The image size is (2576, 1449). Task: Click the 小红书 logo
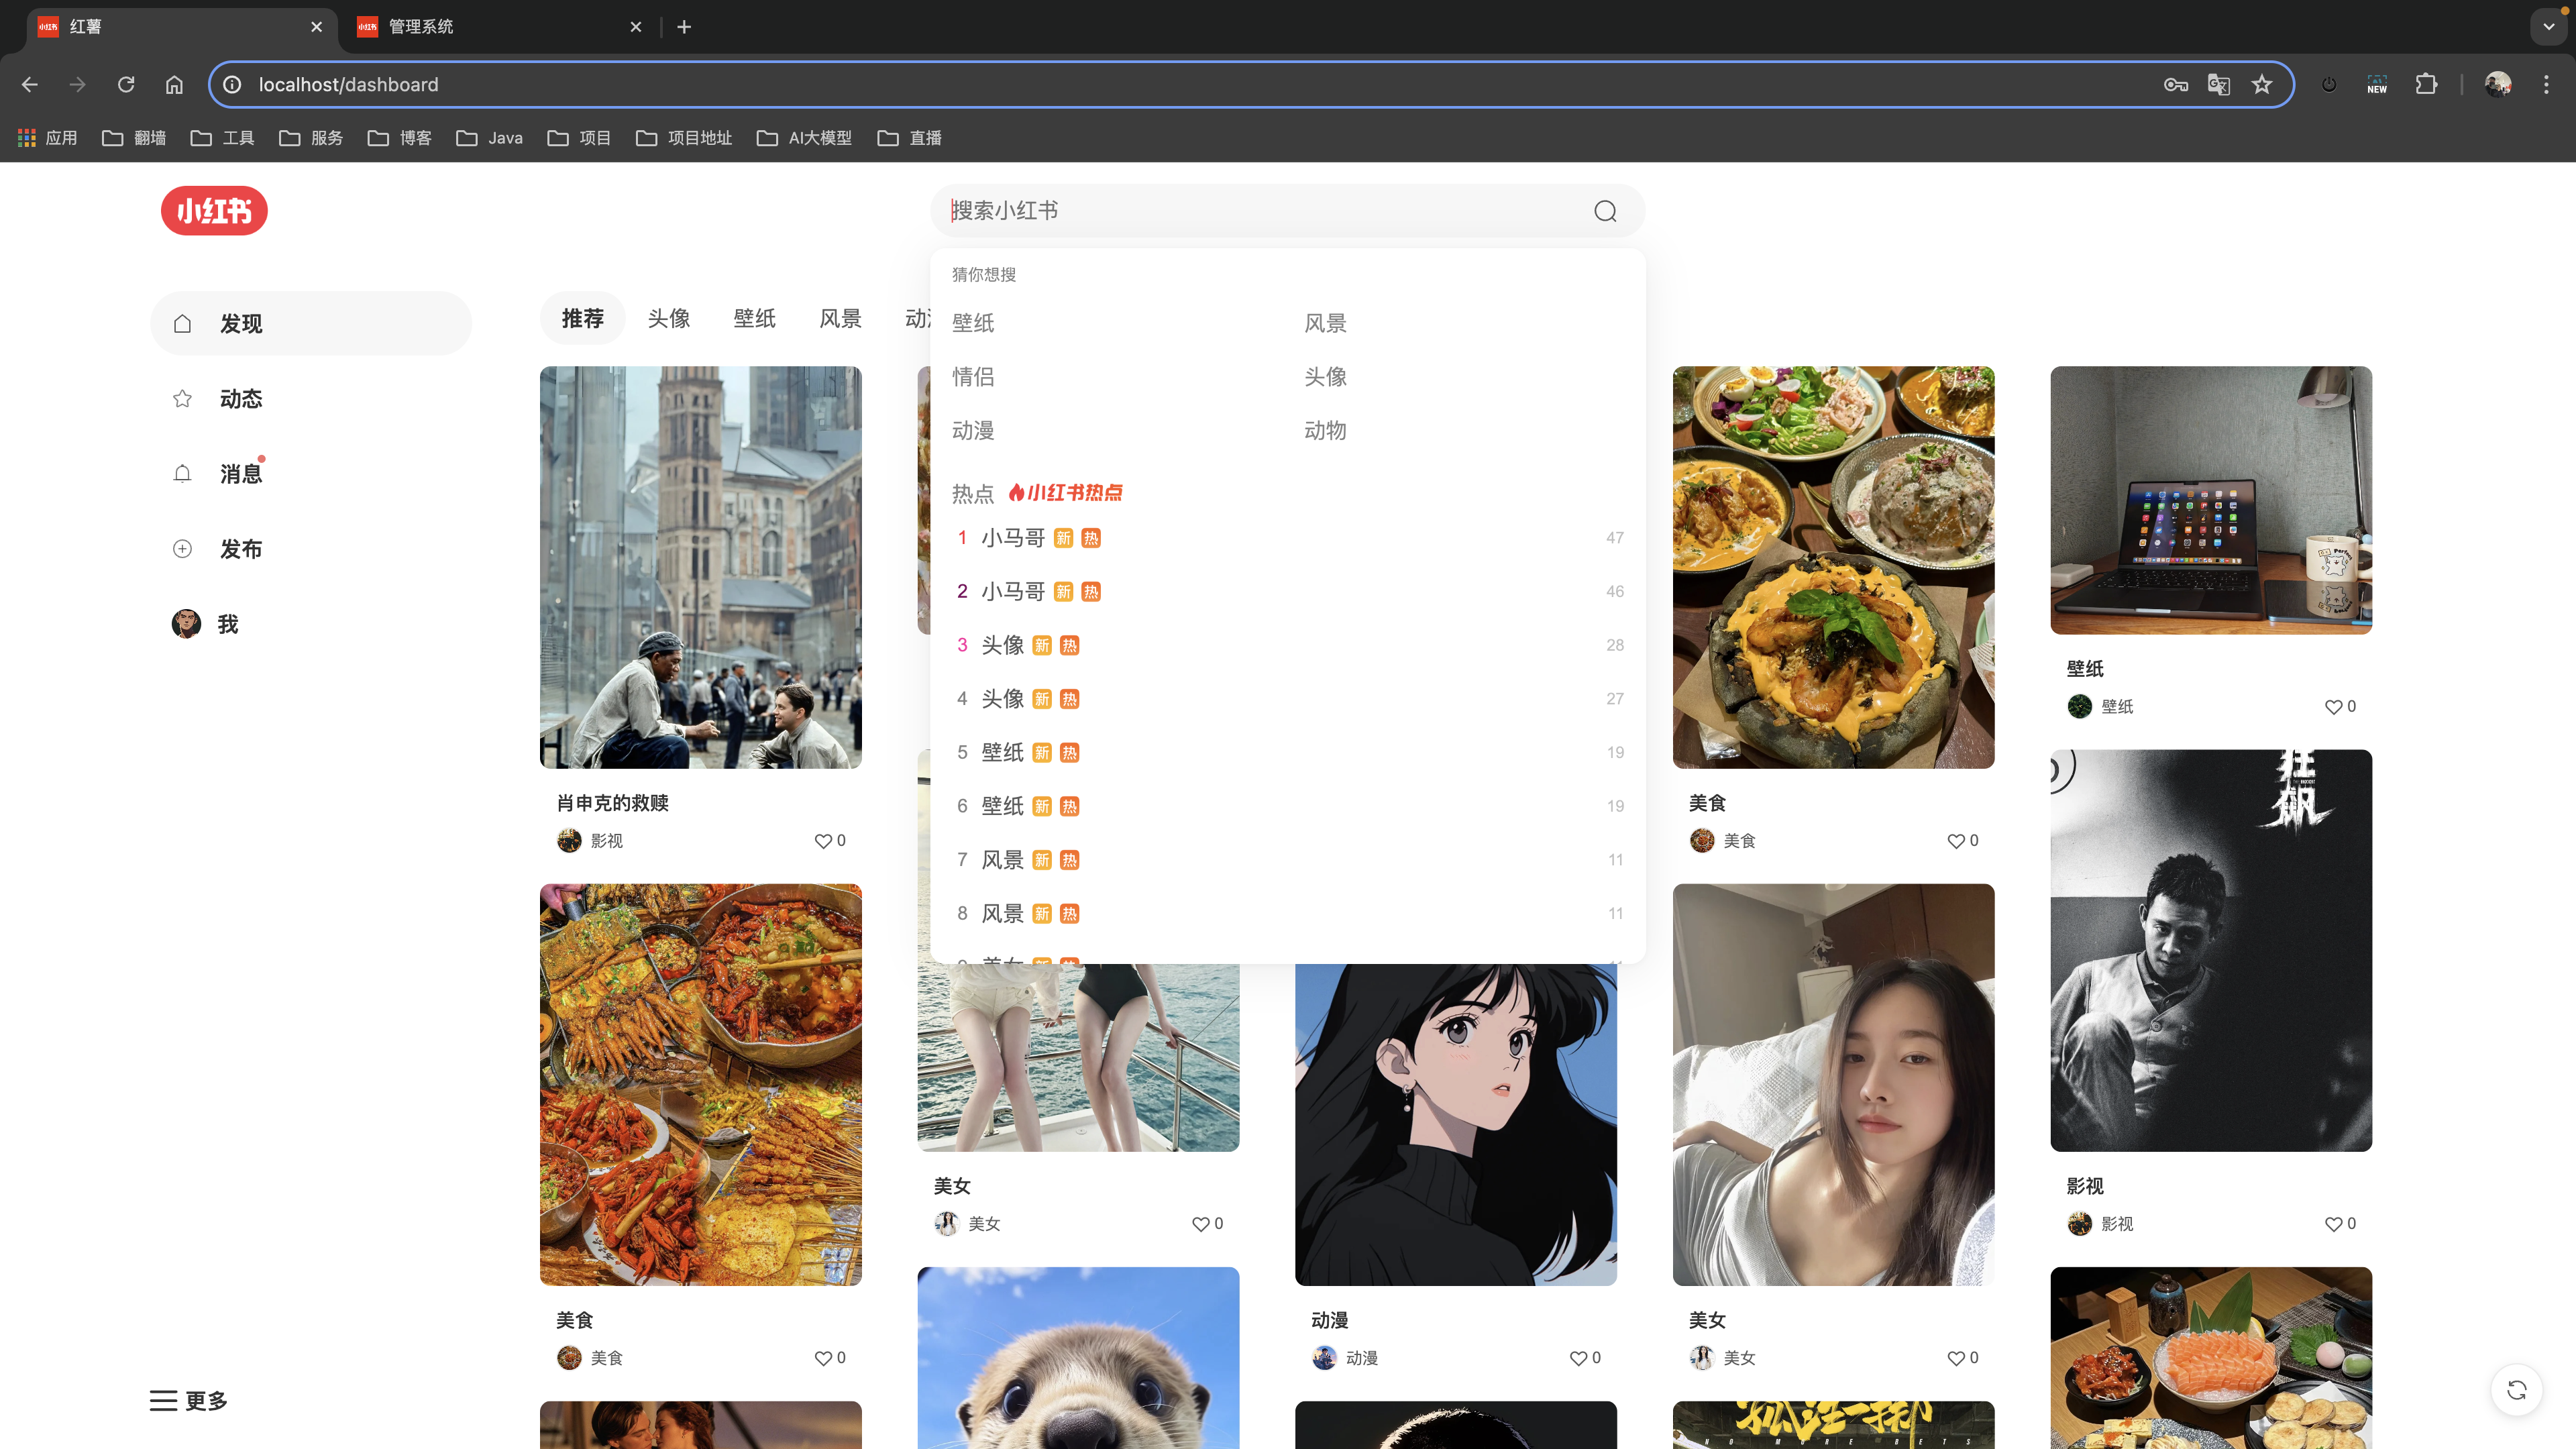[214, 211]
